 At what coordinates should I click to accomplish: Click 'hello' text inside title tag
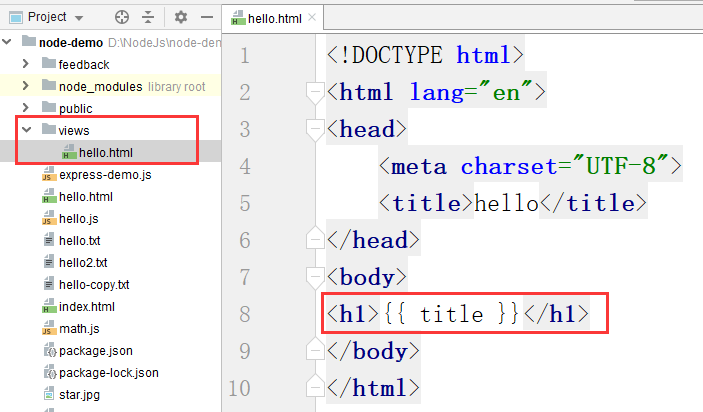point(506,203)
